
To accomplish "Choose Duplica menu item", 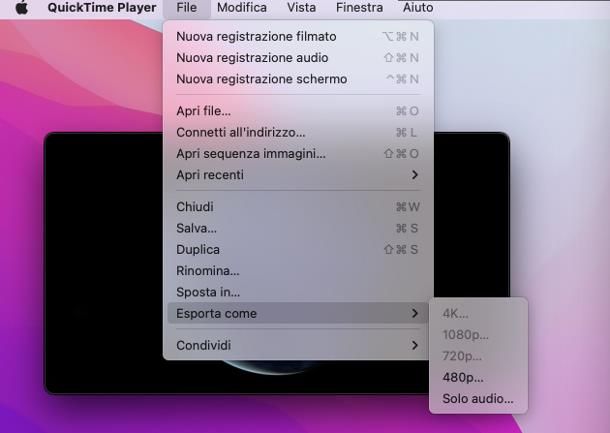I will point(298,250).
